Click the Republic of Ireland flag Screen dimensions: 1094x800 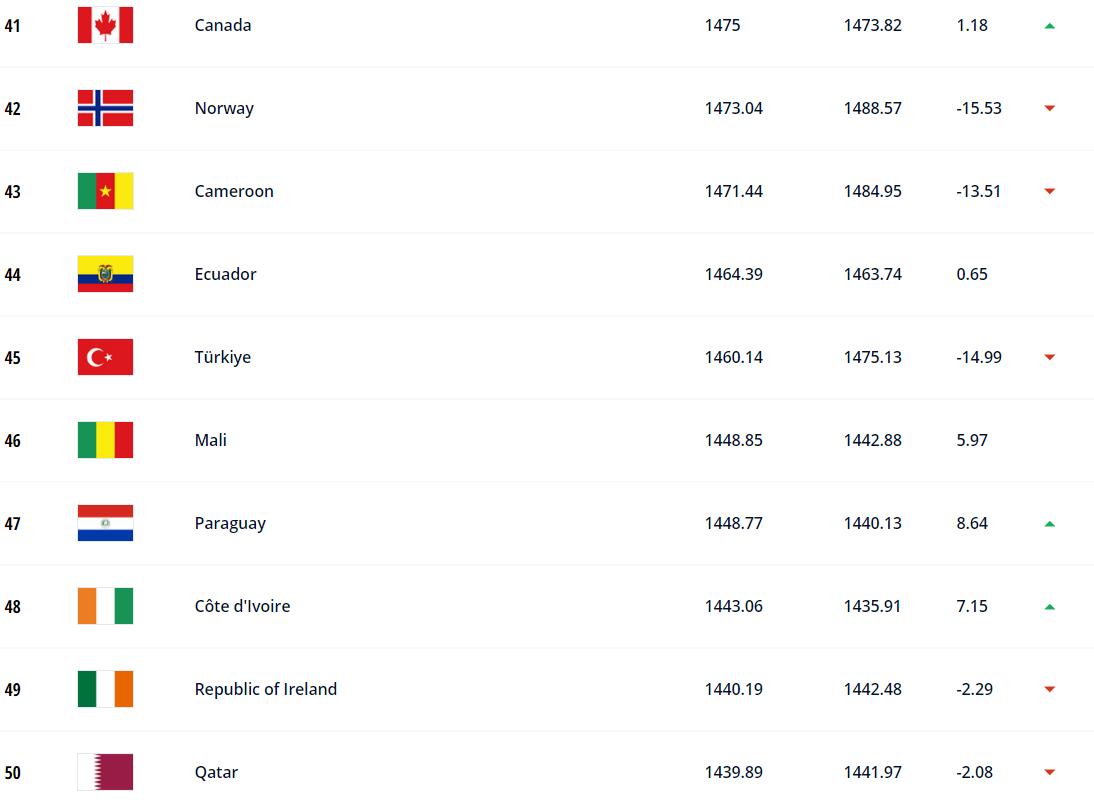pos(105,689)
